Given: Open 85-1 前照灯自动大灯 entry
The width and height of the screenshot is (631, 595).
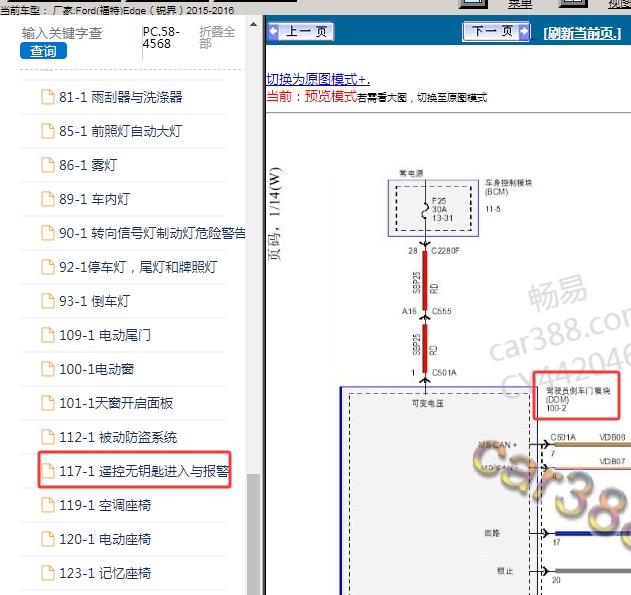Looking at the screenshot, I should (120, 131).
